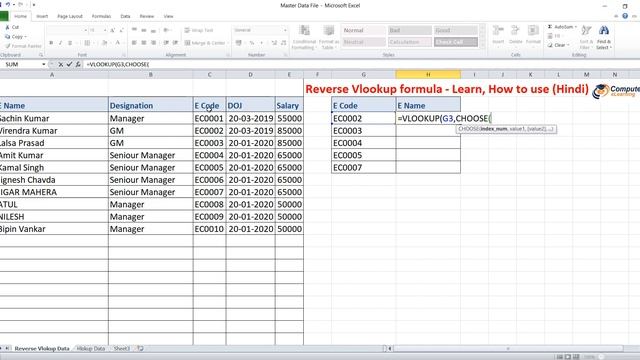This screenshot has height=360, width=640.
Task: Click cell with Bipin Vankar
Action: 54,229
